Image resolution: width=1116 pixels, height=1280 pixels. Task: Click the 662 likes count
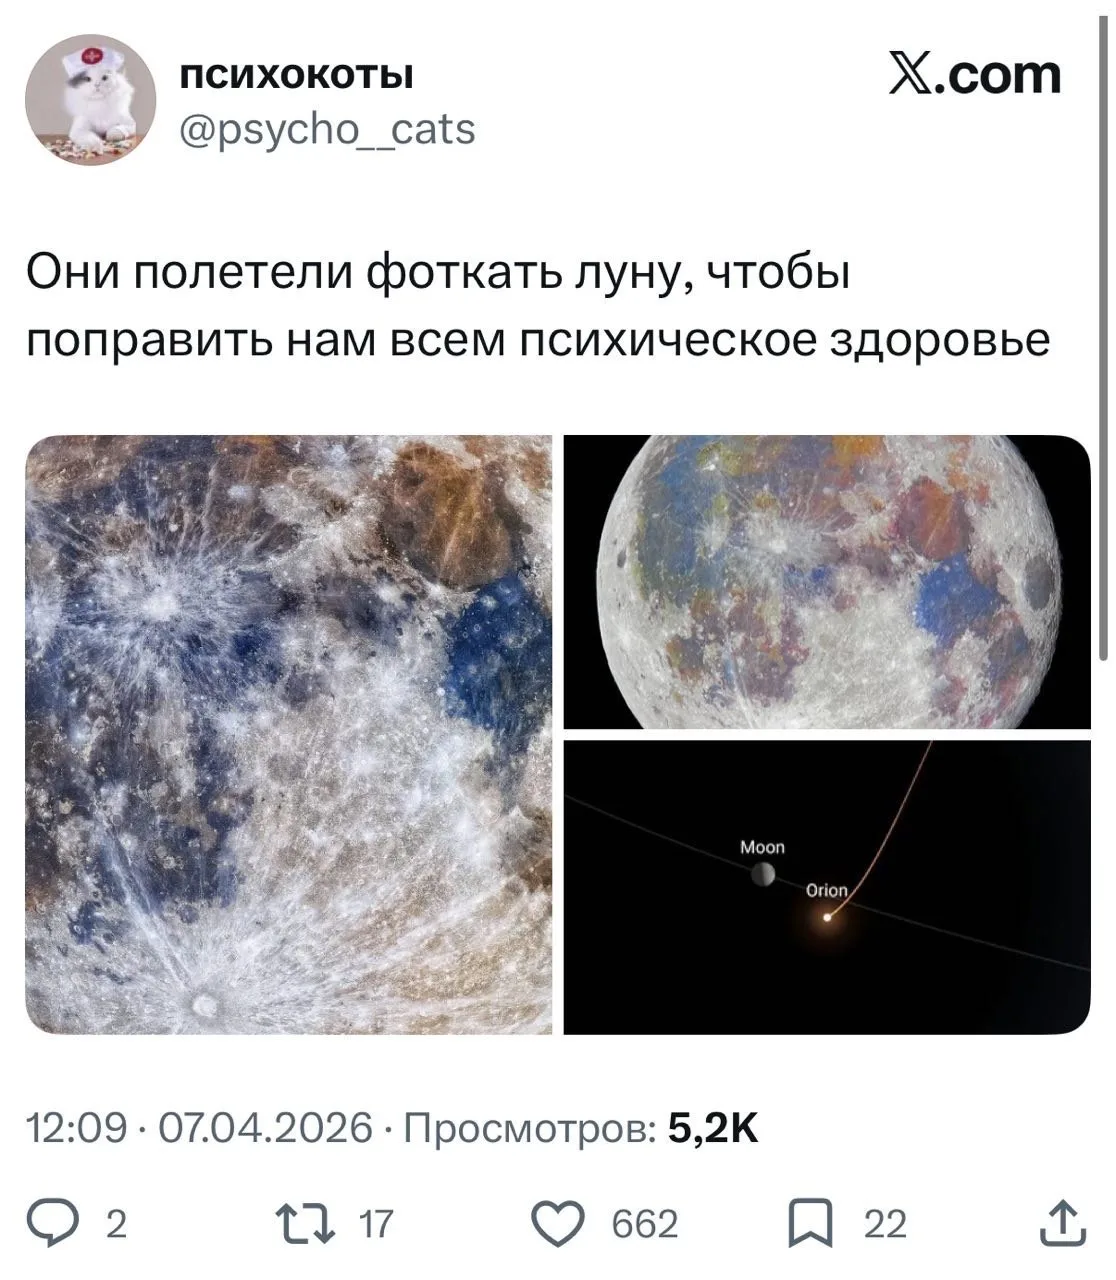(x=644, y=1225)
